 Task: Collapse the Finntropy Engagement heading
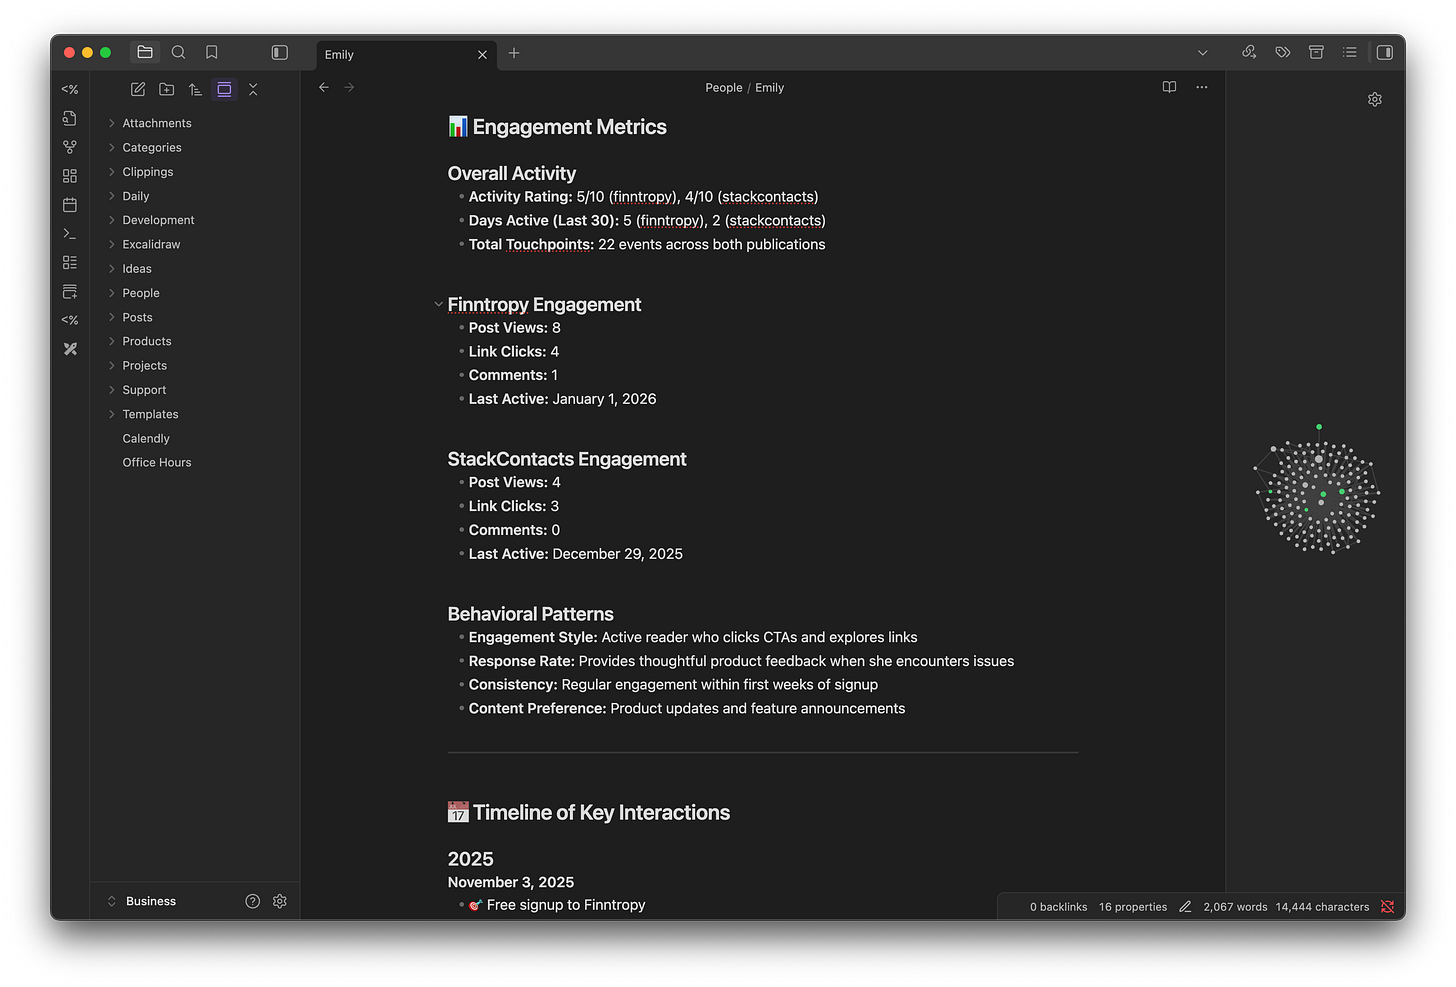click(x=438, y=305)
